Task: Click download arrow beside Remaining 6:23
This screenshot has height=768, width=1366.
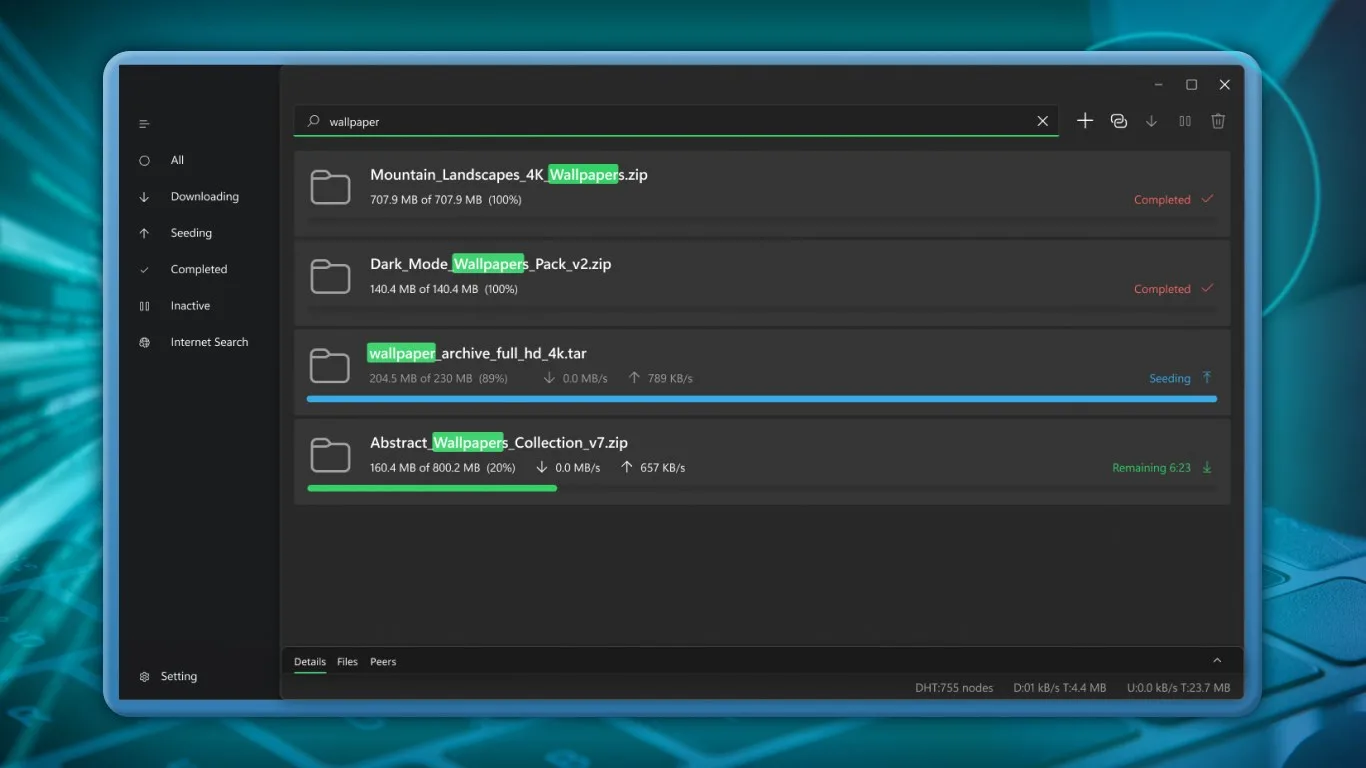Action: click(1207, 467)
